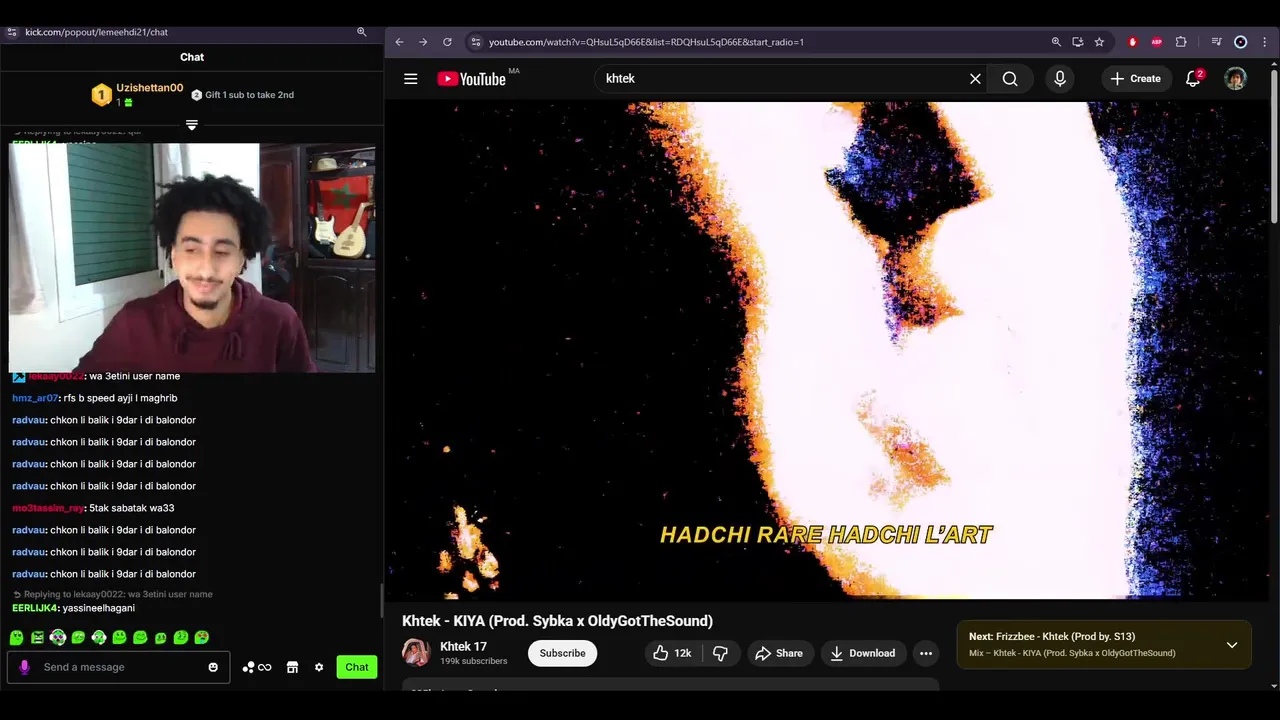1280x720 pixels.
Task: Dislike the Khtek KIYA video
Action: click(x=720, y=653)
